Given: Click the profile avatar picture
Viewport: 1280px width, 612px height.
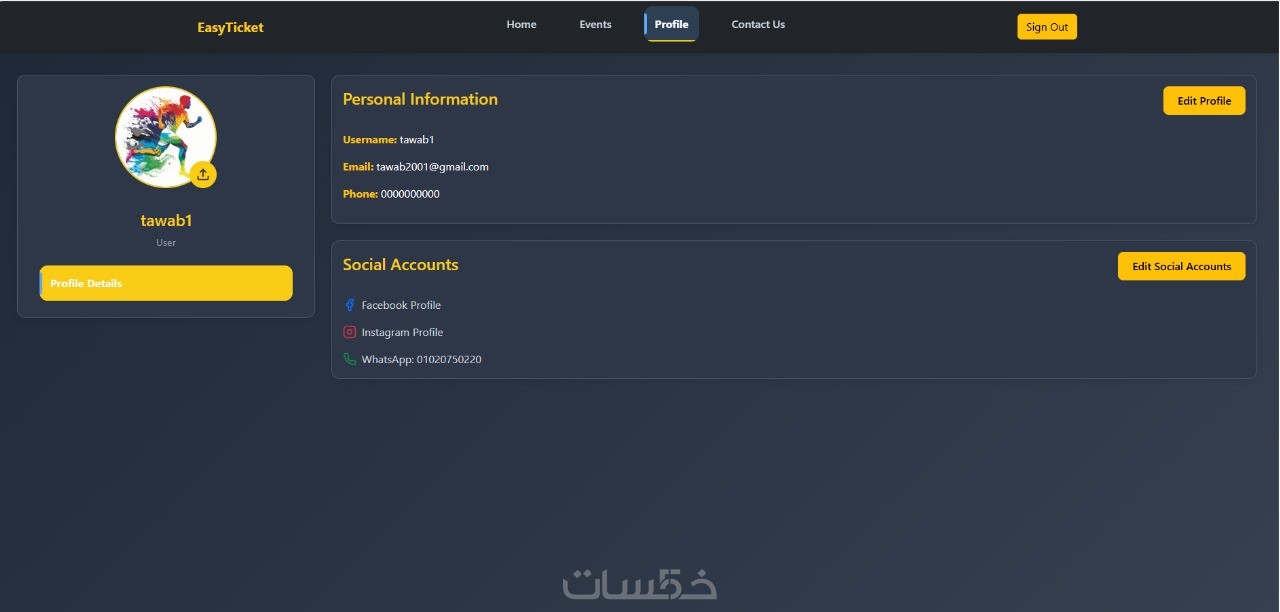Looking at the screenshot, I should pos(166,137).
